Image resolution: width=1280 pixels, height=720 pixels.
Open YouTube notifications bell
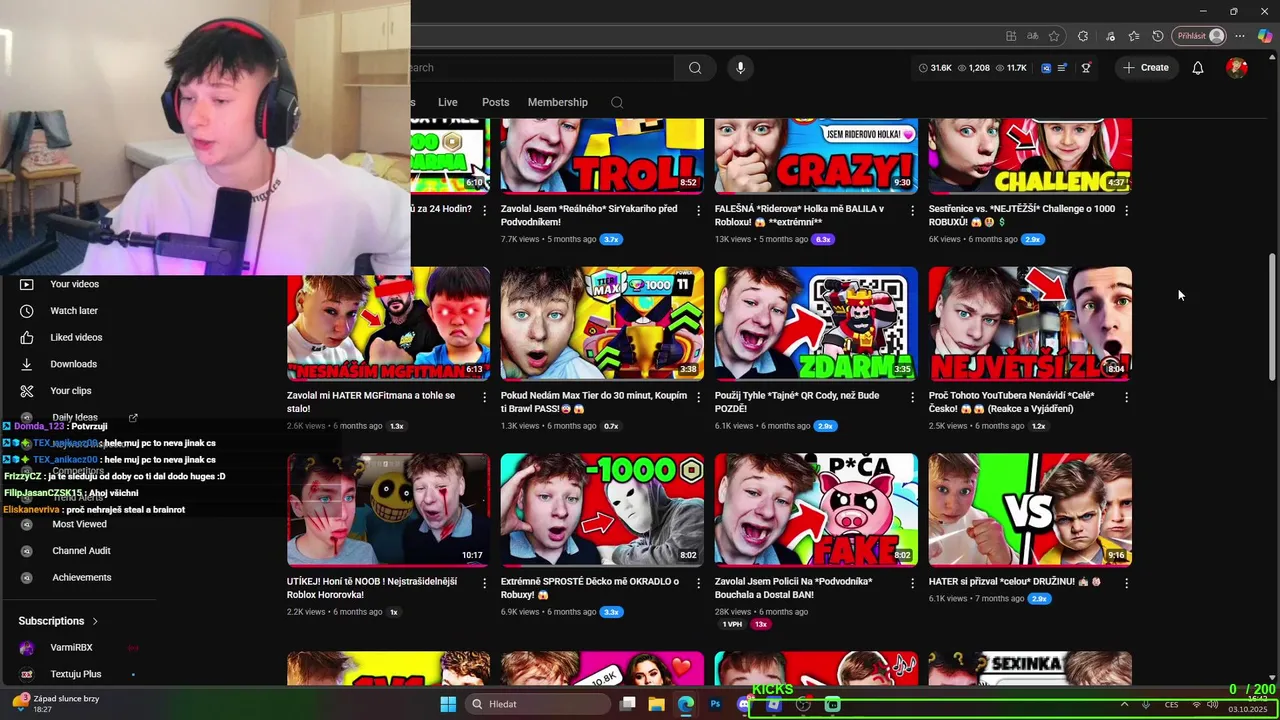click(x=1197, y=68)
